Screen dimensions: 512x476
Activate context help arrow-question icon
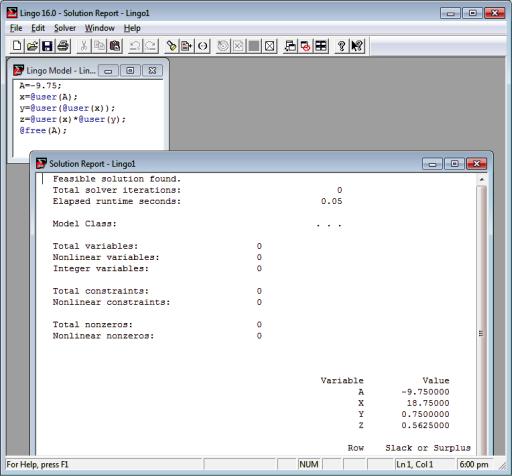357,46
